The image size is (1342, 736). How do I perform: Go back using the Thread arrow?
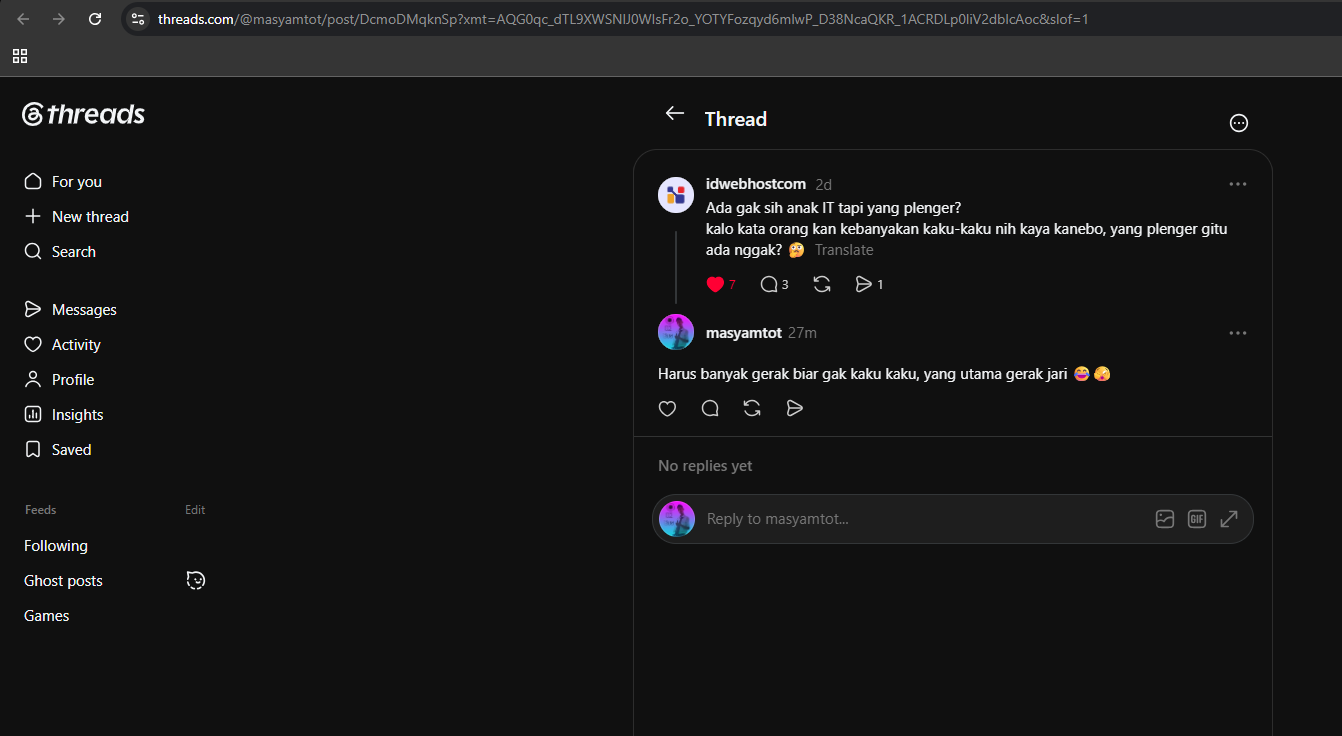coord(675,113)
